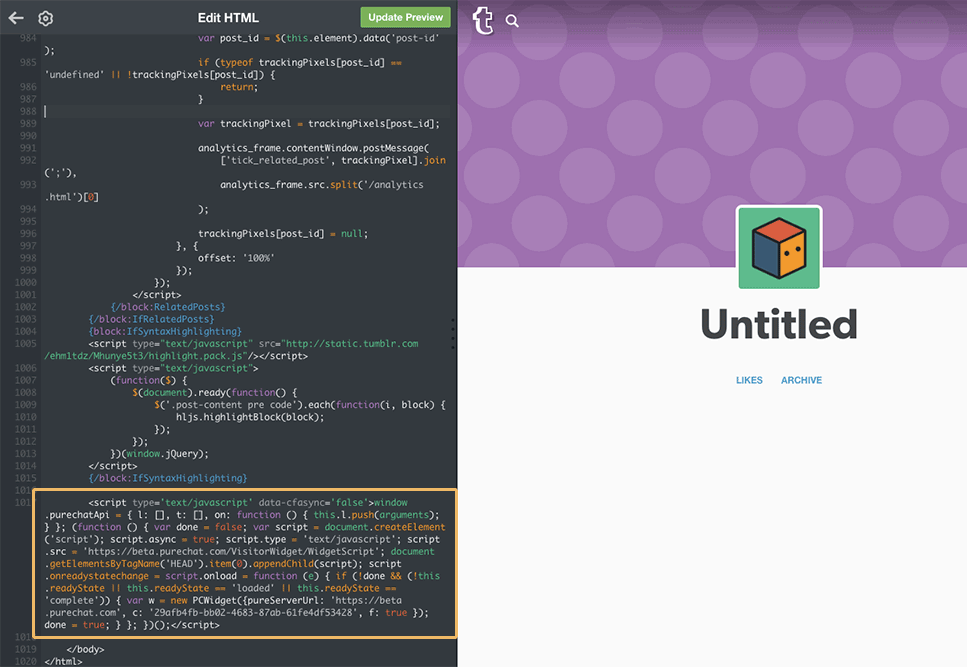Click '})(window.jQuery);' line
The width and height of the screenshot is (967, 667).
click(160, 454)
